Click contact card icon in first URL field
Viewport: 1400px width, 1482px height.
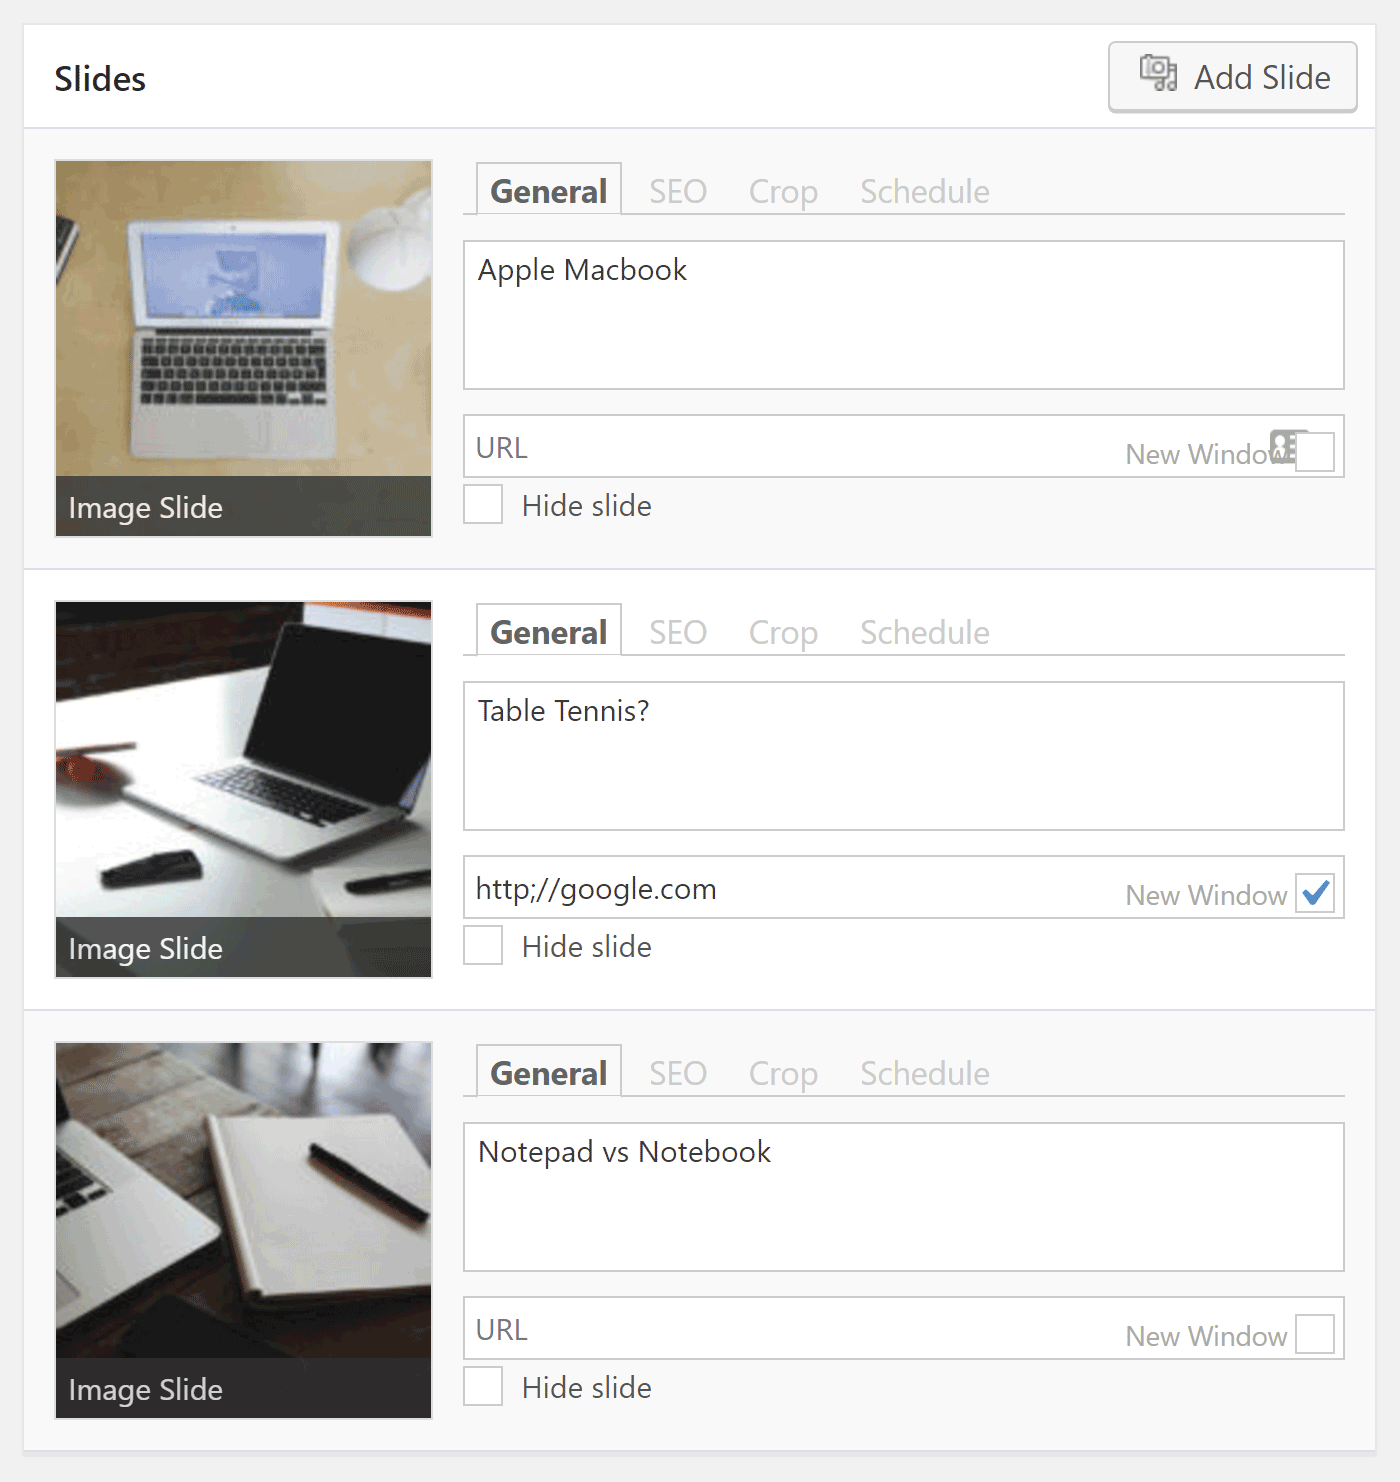(x=1283, y=446)
